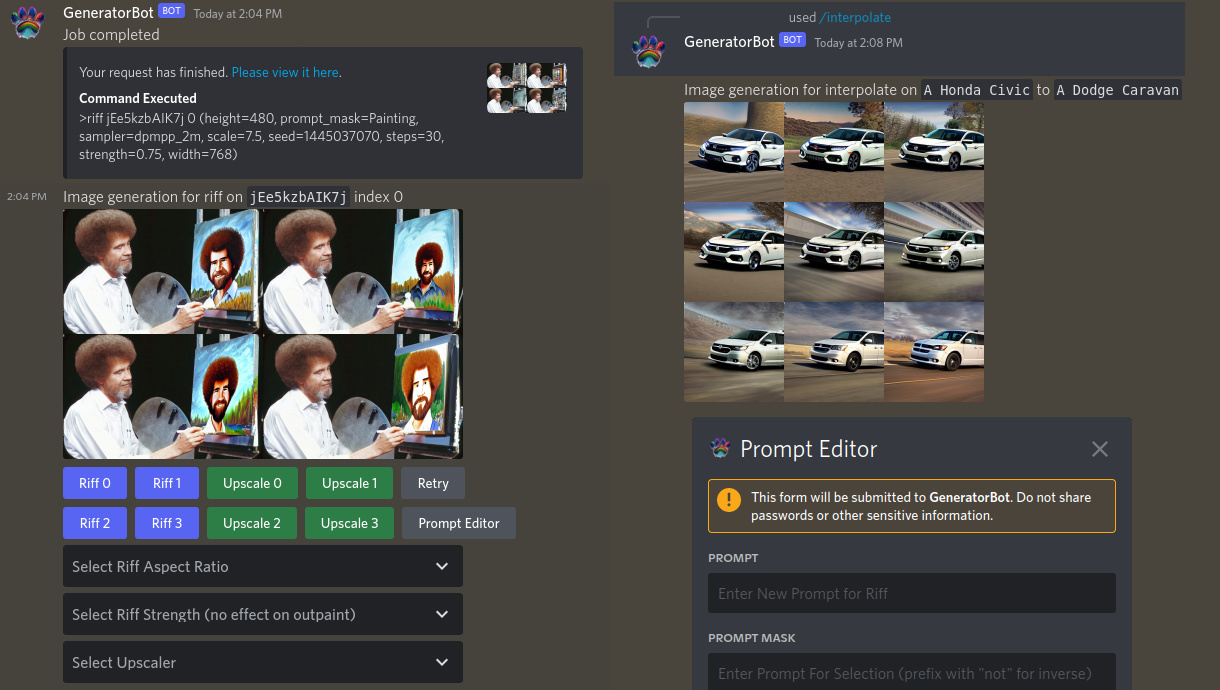Click GeneratorBot avatar in interpolate message
Image resolution: width=1220 pixels, height=690 pixels.
648,51
